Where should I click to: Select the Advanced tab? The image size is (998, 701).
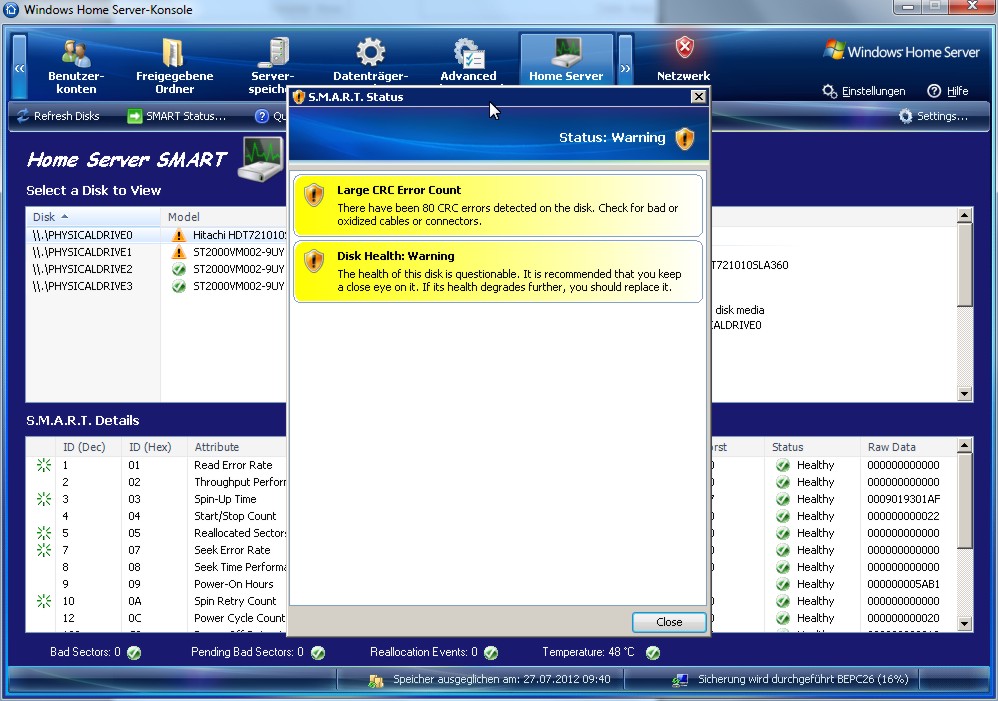(468, 61)
